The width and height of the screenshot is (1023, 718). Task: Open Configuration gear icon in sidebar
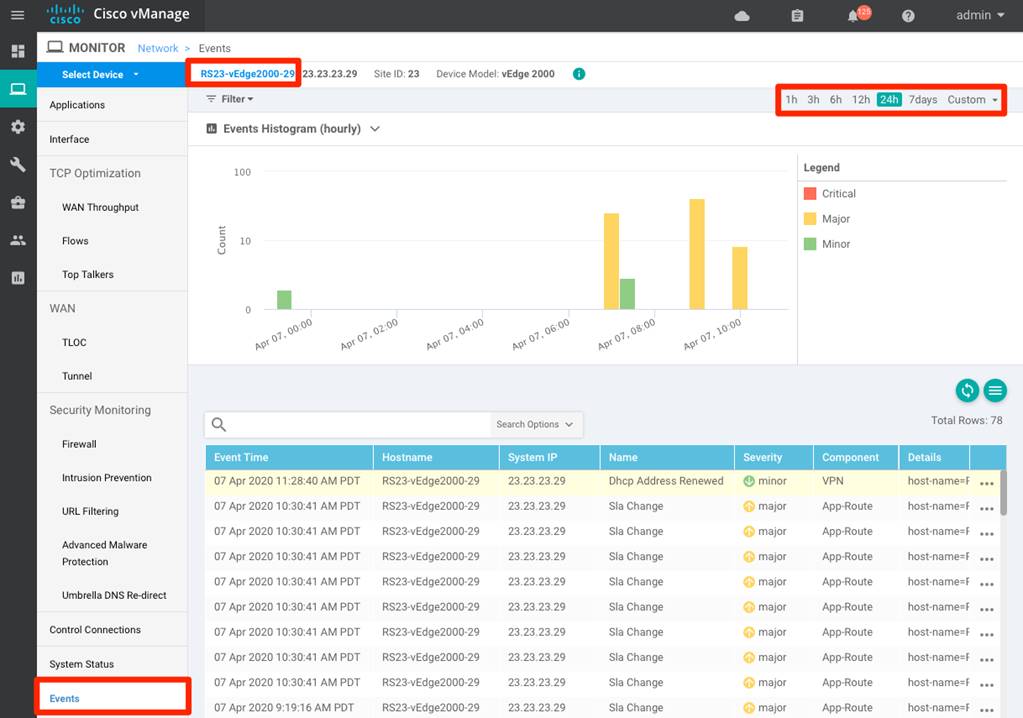click(17, 127)
